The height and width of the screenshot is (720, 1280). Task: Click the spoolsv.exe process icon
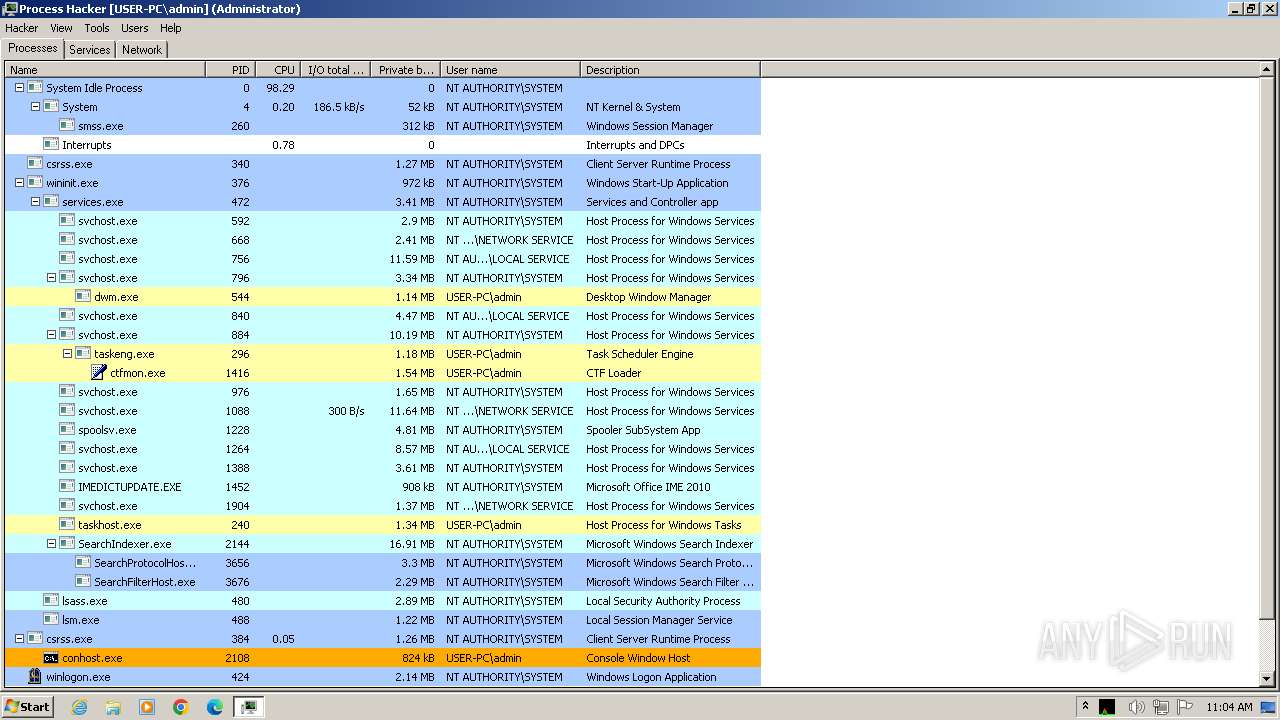click(67, 430)
